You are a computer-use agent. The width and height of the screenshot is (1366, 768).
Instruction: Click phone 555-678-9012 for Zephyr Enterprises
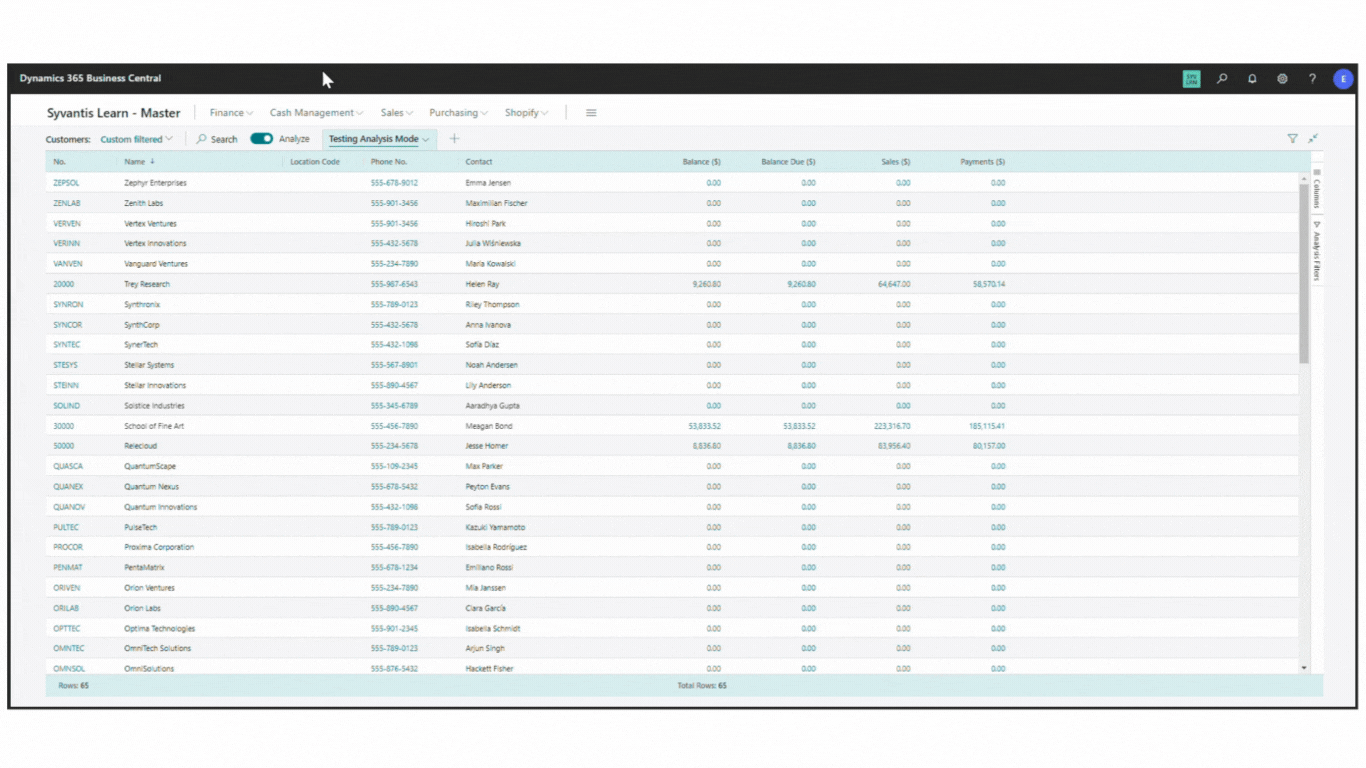coord(394,183)
